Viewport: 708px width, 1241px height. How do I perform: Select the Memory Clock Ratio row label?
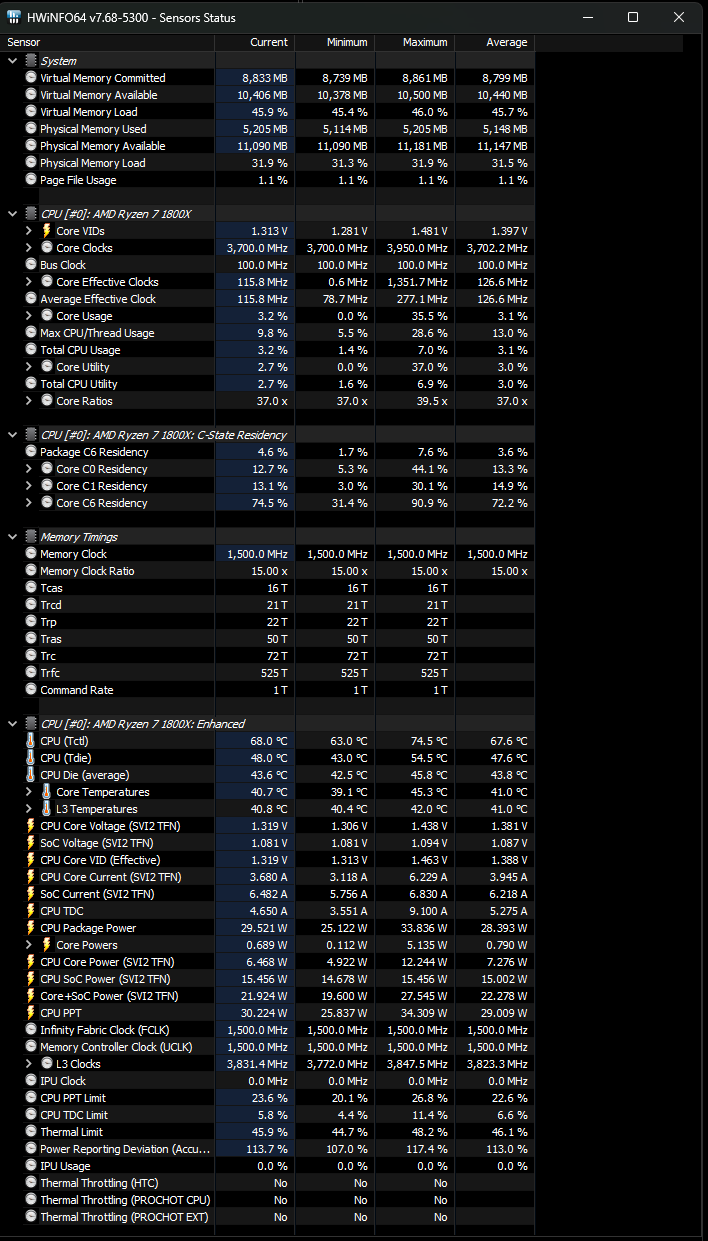click(87, 571)
